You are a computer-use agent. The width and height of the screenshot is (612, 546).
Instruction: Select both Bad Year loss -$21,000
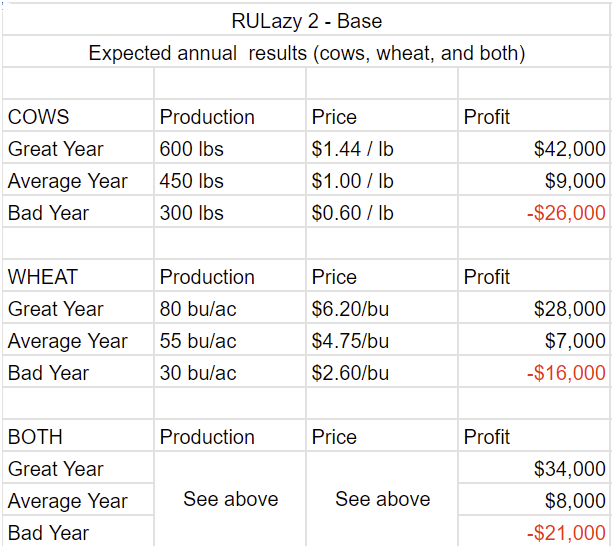tap(566, 533)
